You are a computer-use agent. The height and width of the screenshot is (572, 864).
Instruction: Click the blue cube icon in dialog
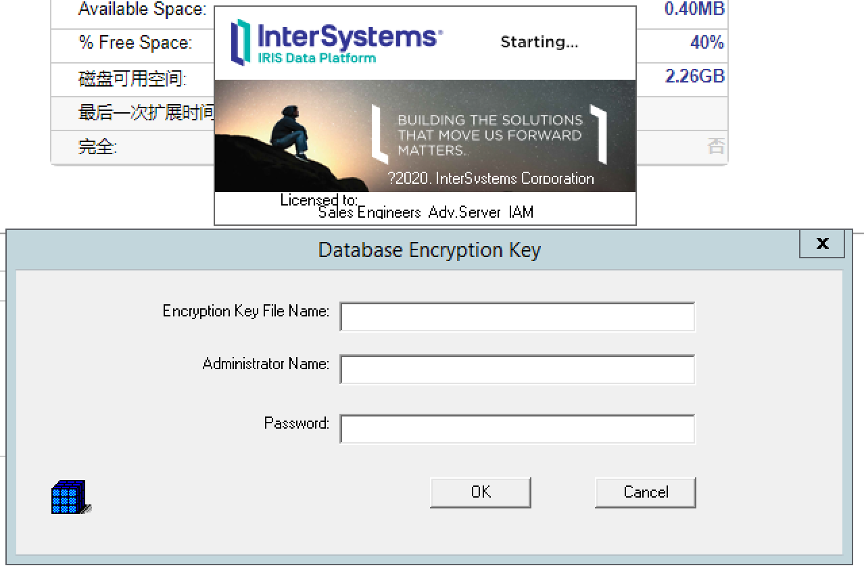point(70,497)
